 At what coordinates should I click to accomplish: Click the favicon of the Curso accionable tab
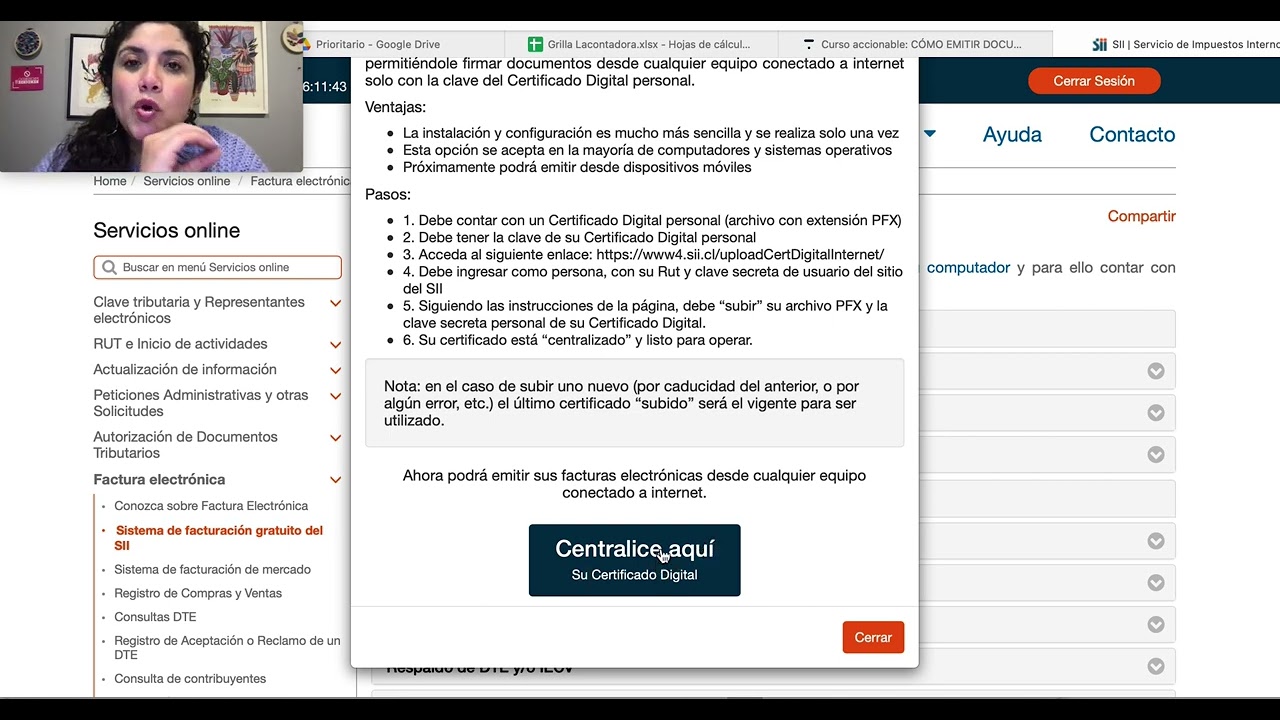click(809, 44)
